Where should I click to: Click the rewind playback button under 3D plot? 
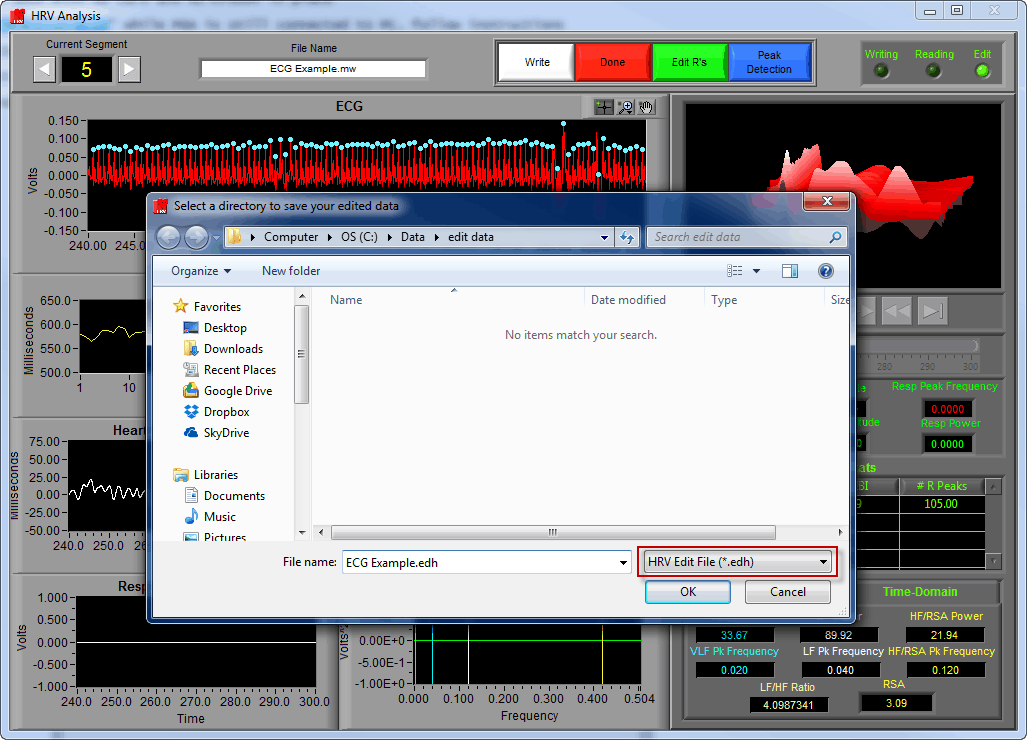pyautogui.click(x=896, y=311)
